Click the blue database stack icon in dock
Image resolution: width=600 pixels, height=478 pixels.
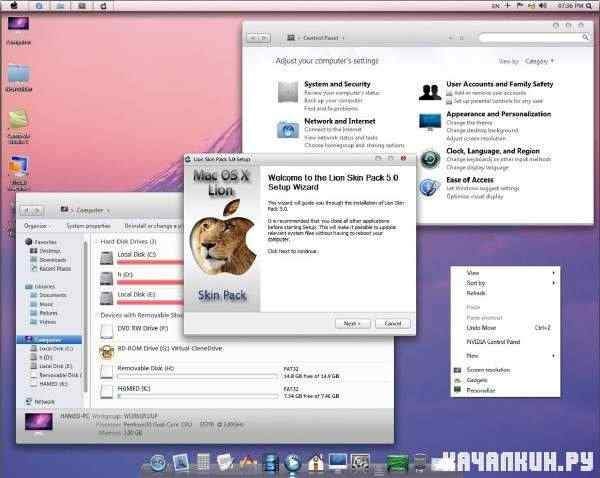271,463
